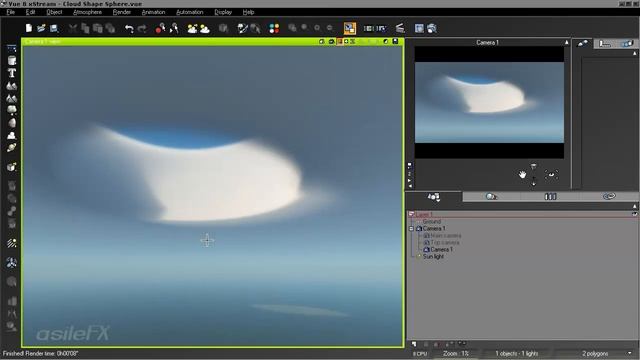Switch to the Library tab in World Browser
640x360 pixels.
click(550, 197)
